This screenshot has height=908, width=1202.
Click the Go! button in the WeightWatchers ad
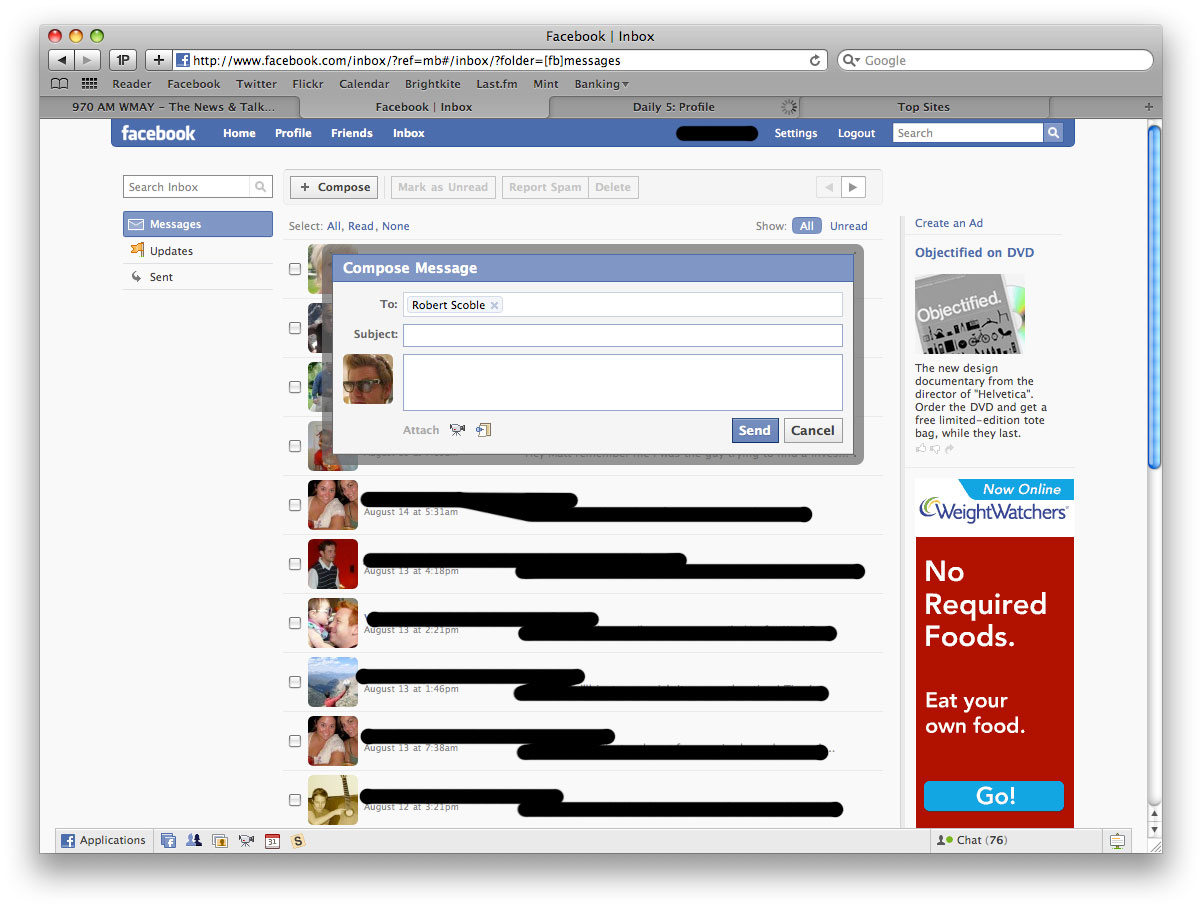pos(994,796)
